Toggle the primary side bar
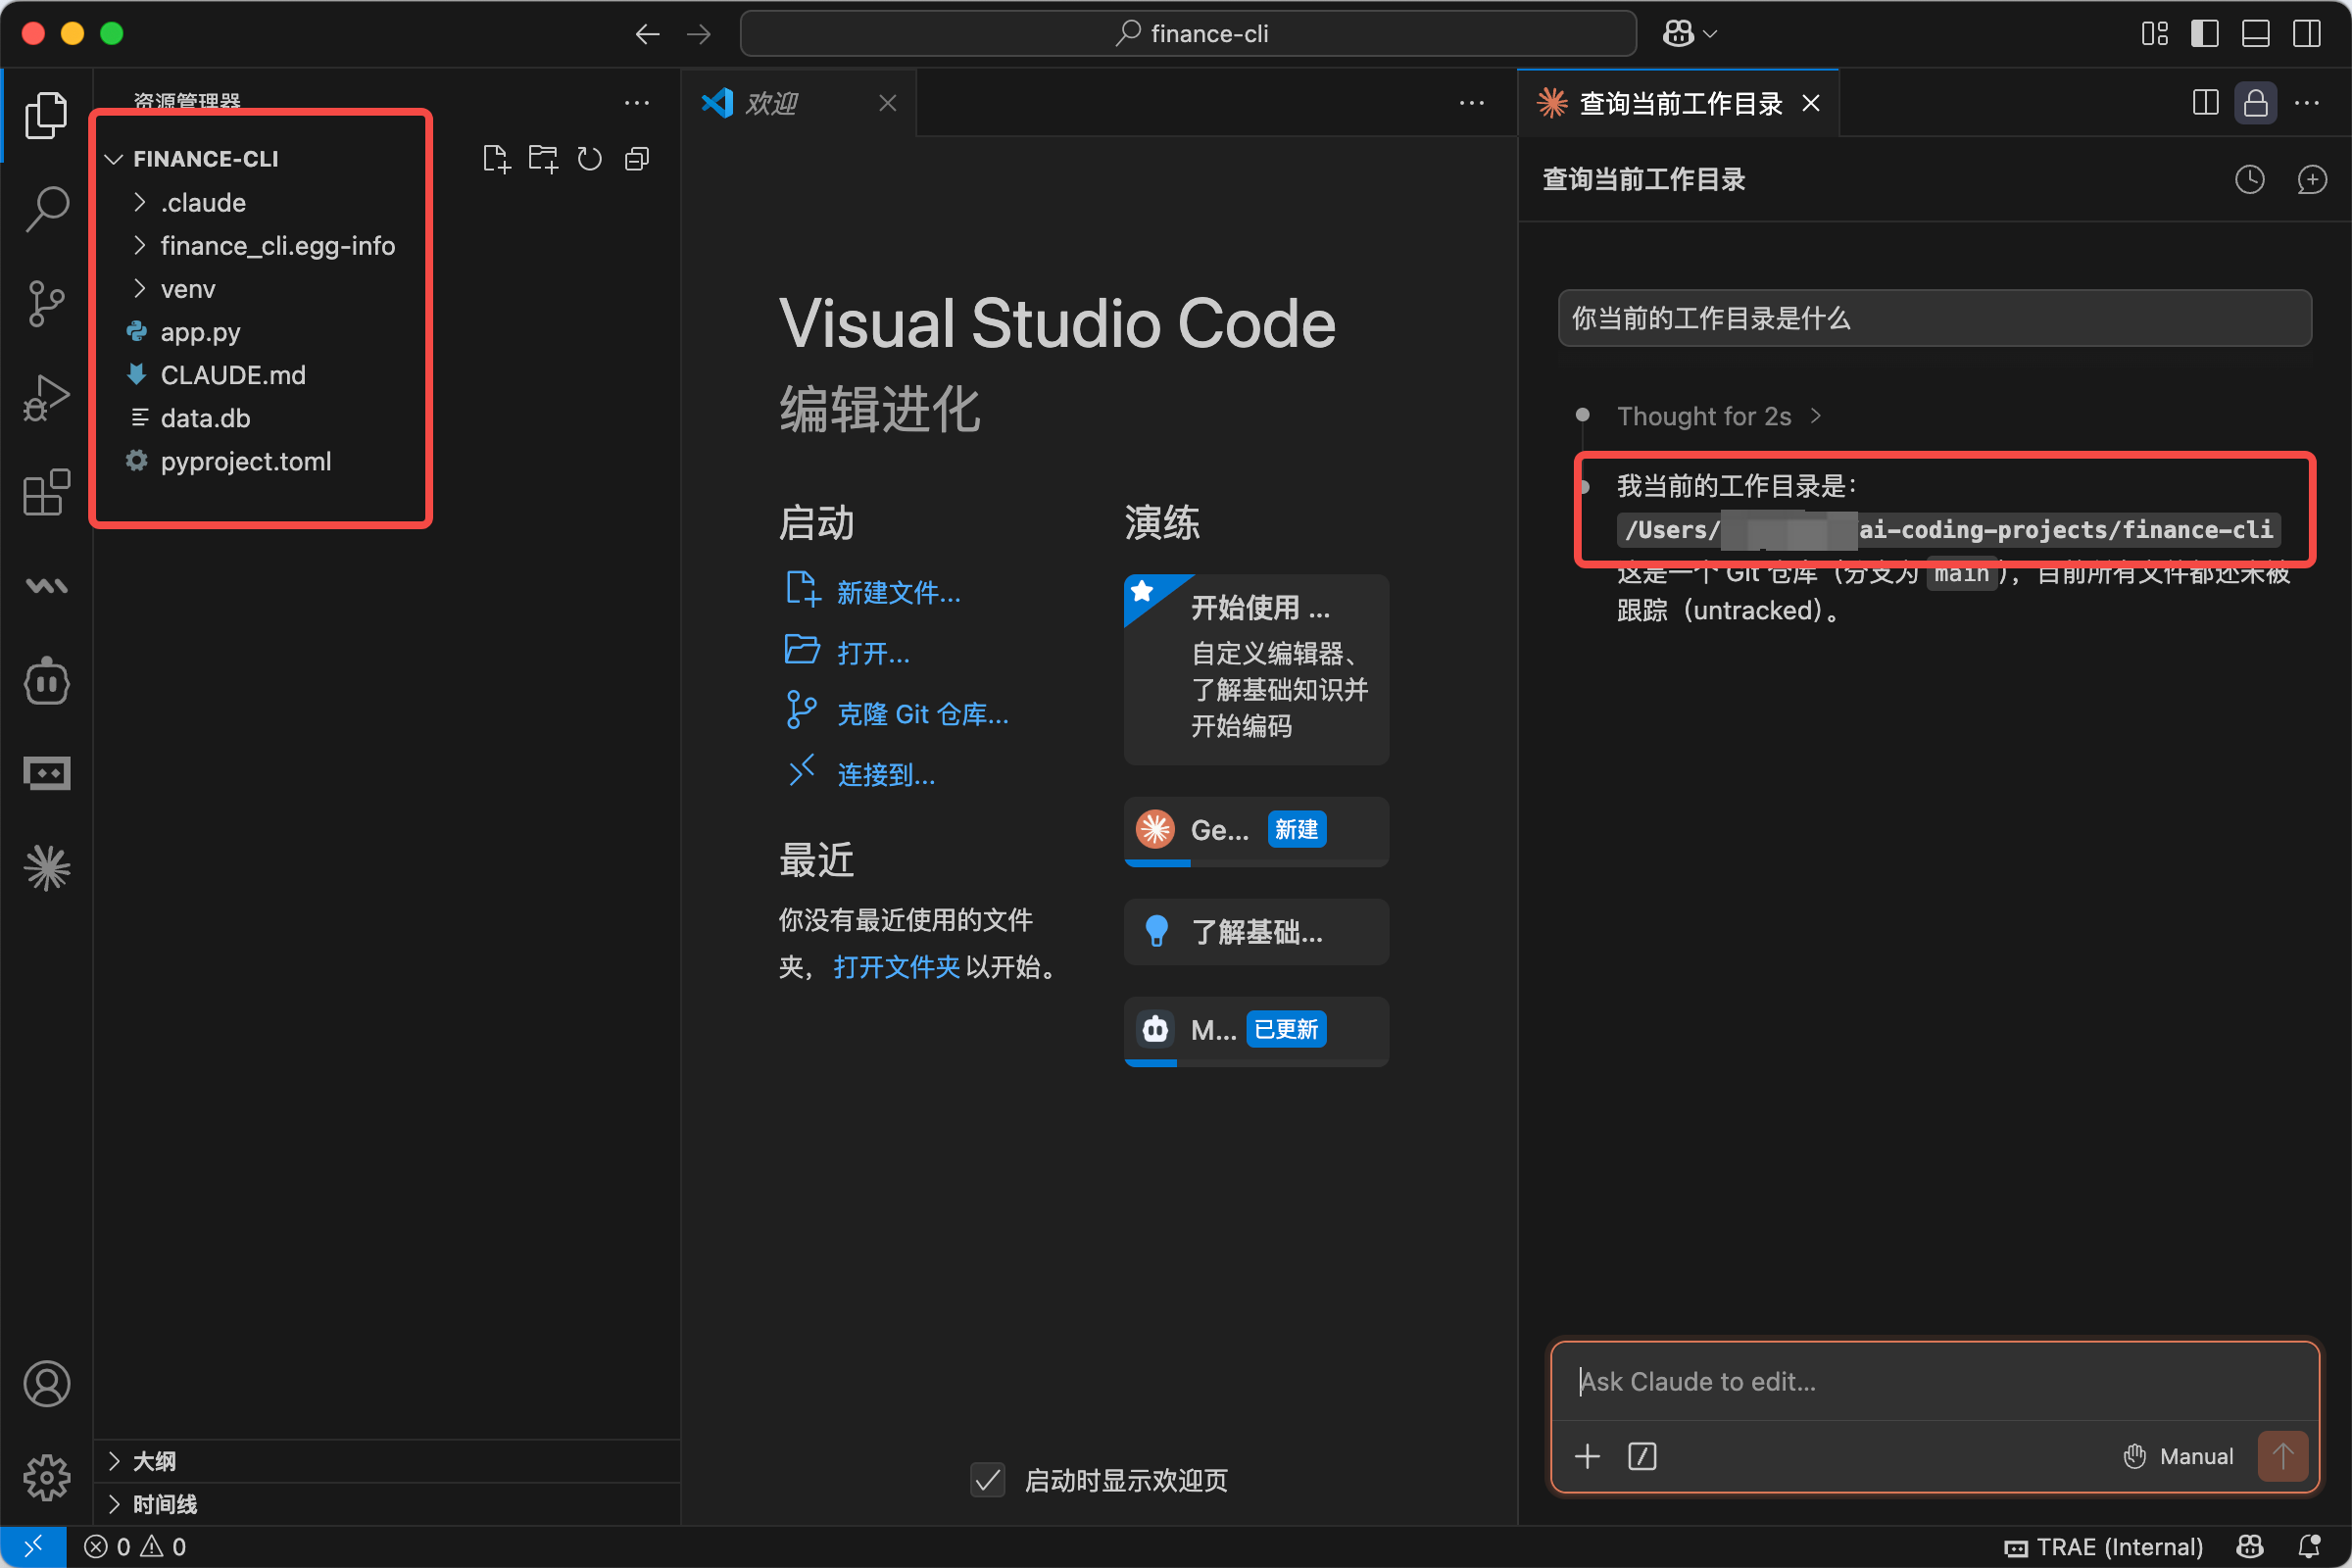The height and width of the screenshot is (1568, 2352). [2205, 34]
